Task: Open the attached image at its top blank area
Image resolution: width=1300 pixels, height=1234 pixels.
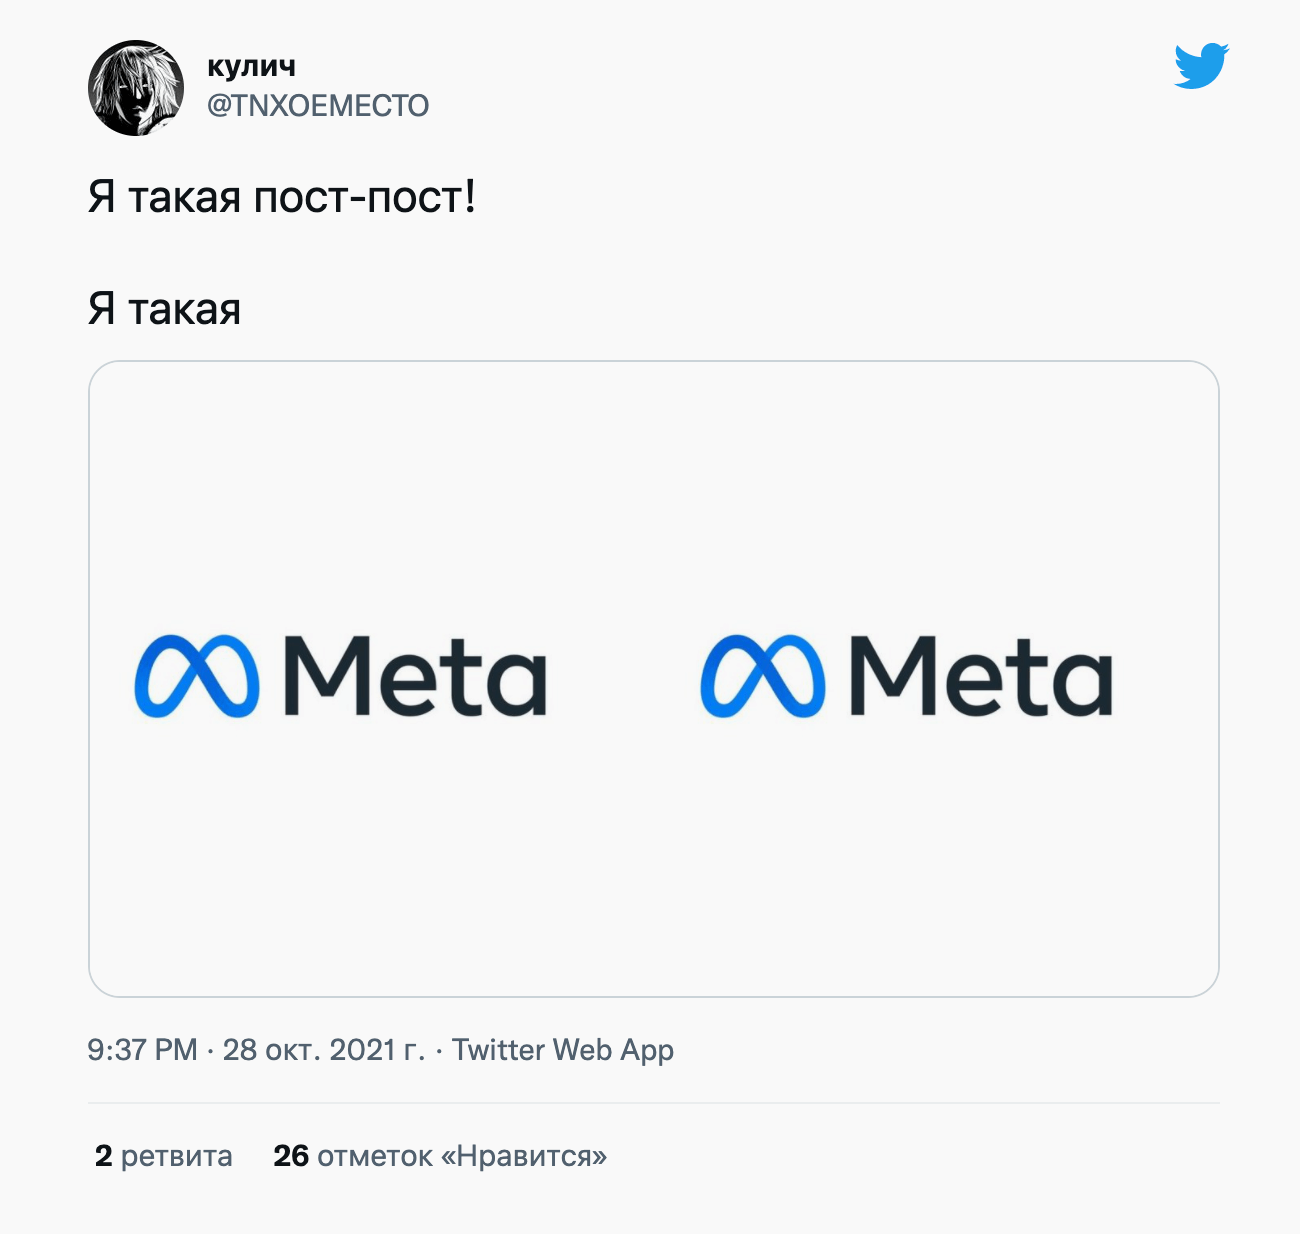Action: tap(654, 450)
